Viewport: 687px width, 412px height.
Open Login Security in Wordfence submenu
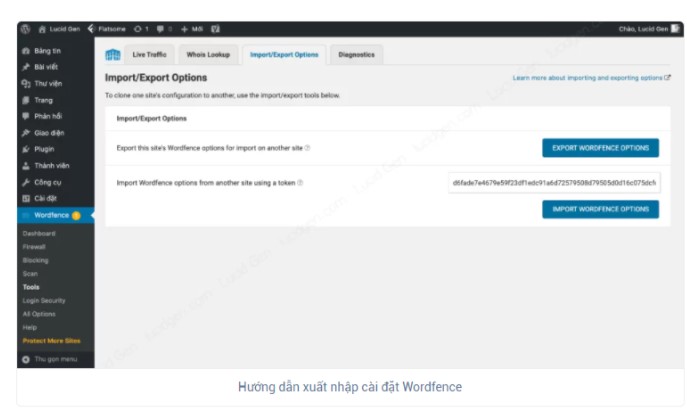coord(44,300)
